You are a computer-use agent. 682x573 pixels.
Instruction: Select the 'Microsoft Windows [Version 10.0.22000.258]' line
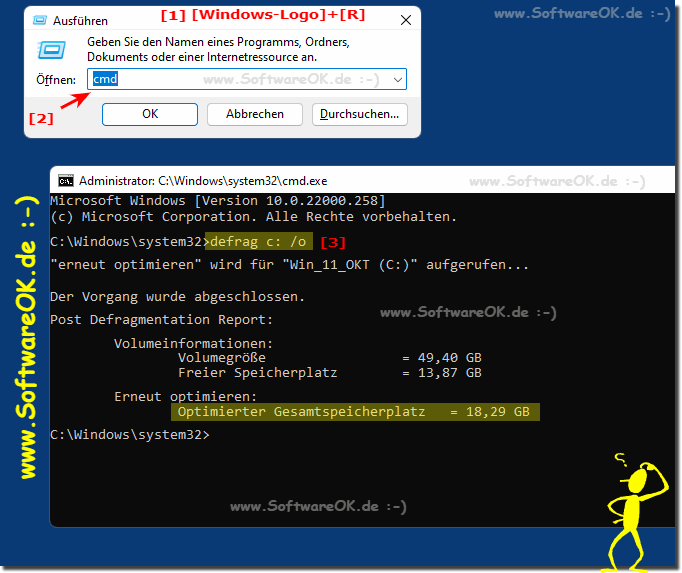click(217, 201)
